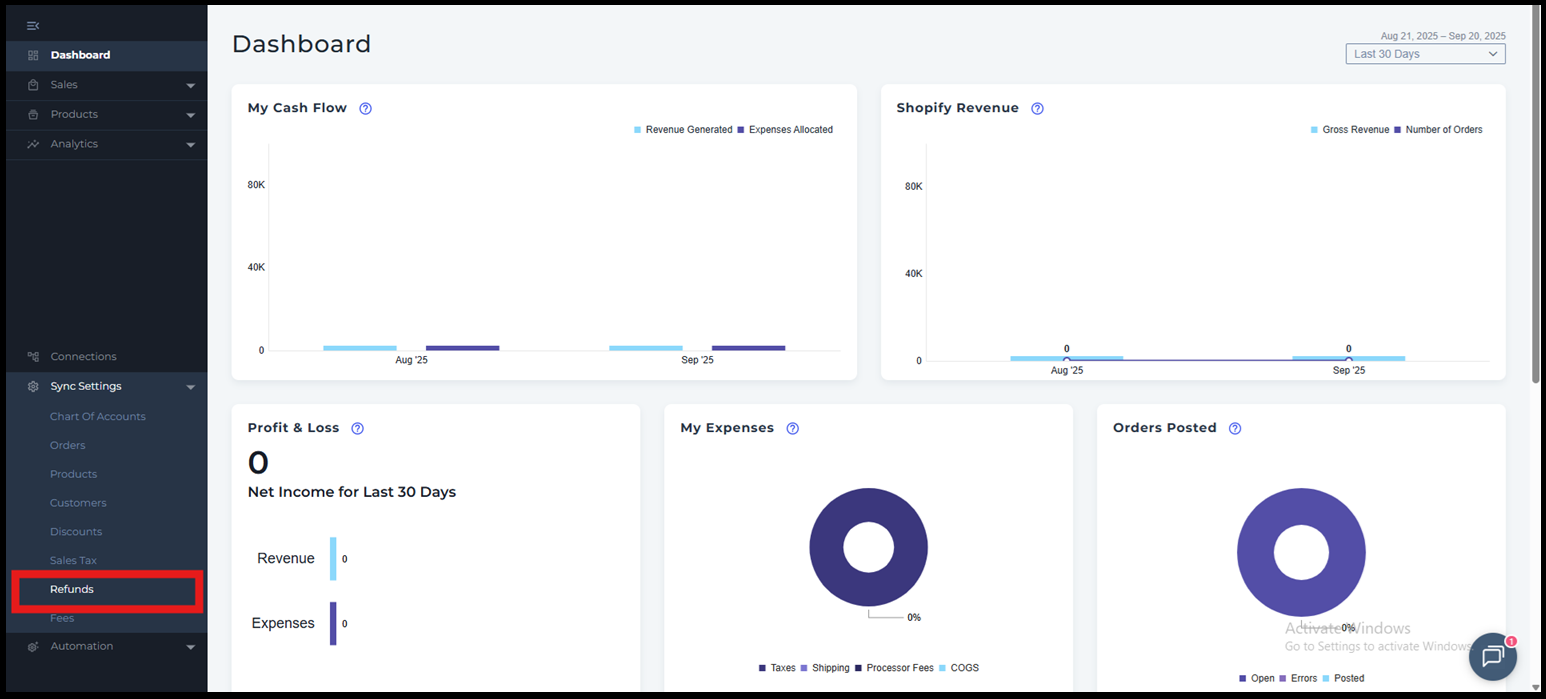Open the chat support bubble icon
This screenshot has width=1546, height=699.
[1492, 657]
